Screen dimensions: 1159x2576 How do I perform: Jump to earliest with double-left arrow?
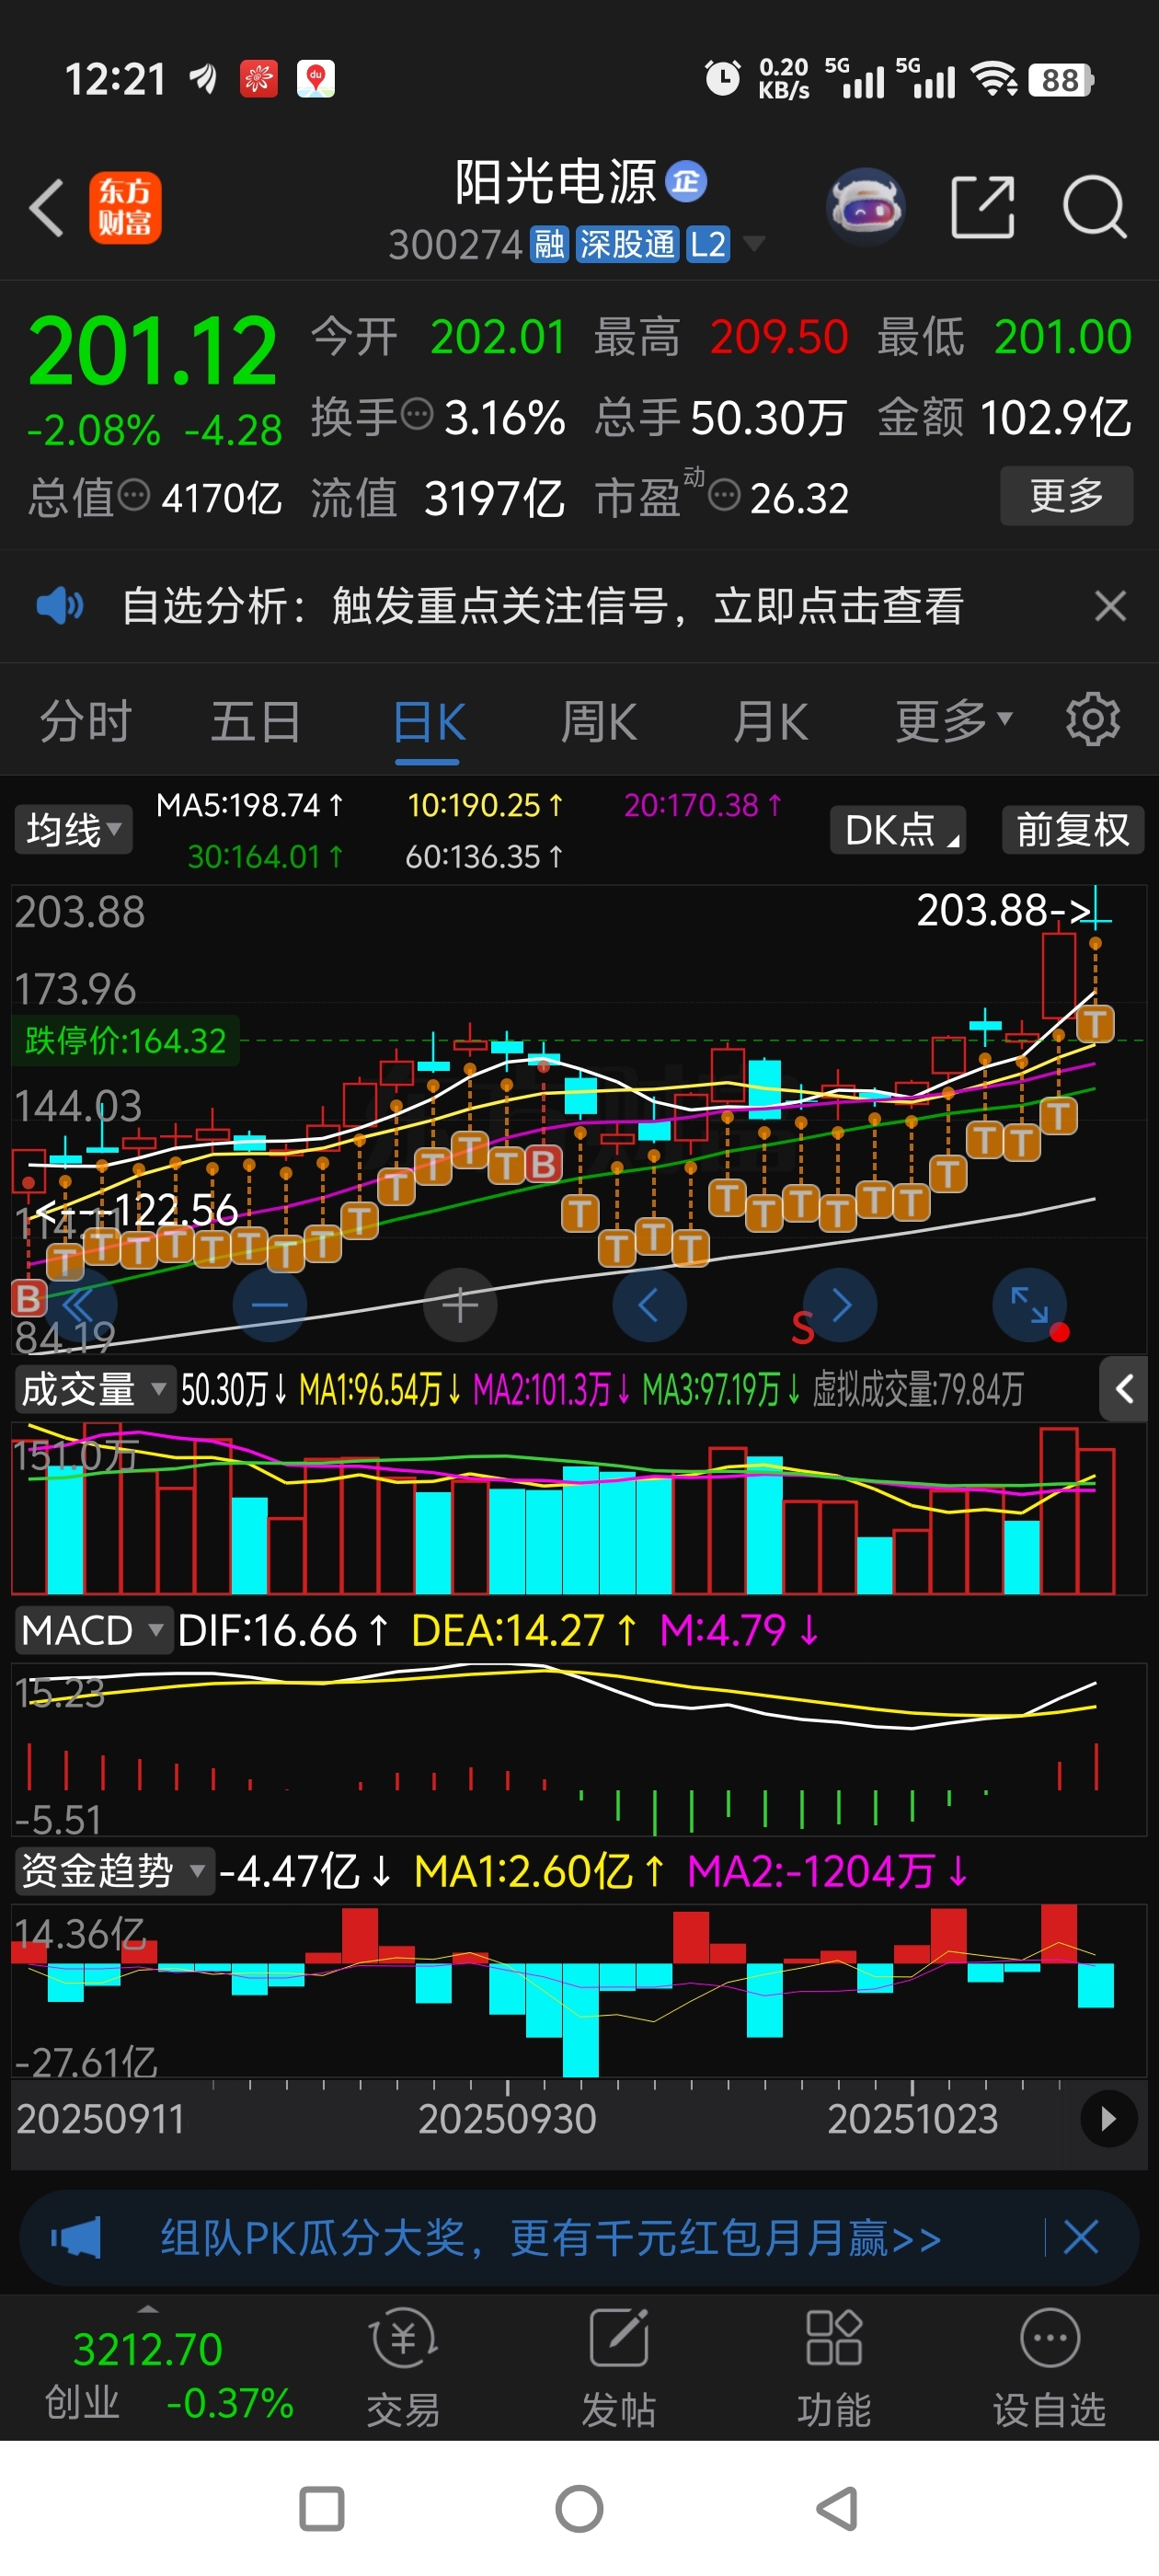pos(80,1305)
